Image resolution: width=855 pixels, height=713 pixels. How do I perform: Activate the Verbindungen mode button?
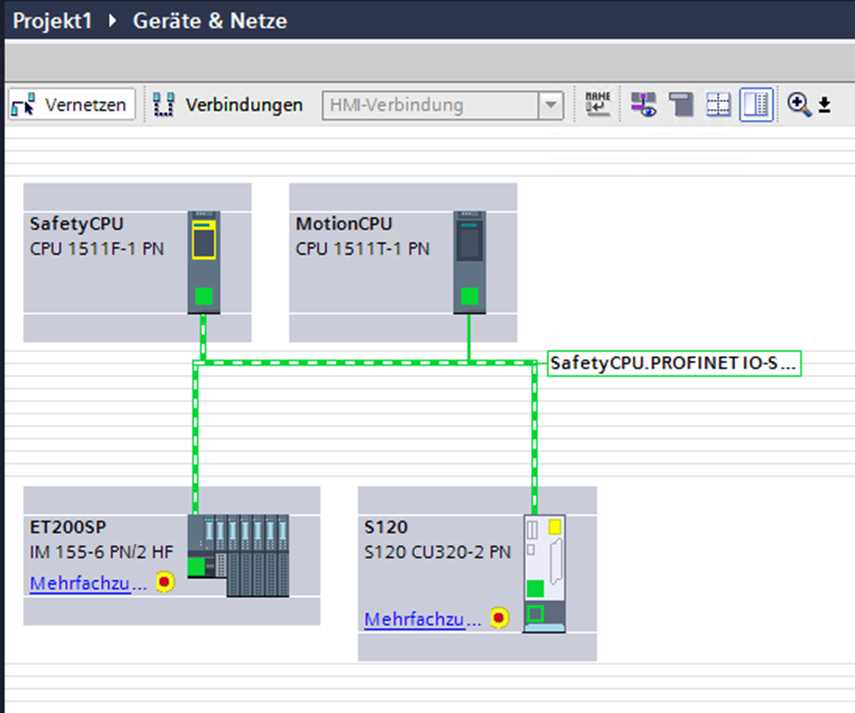[x=227, y=104]
